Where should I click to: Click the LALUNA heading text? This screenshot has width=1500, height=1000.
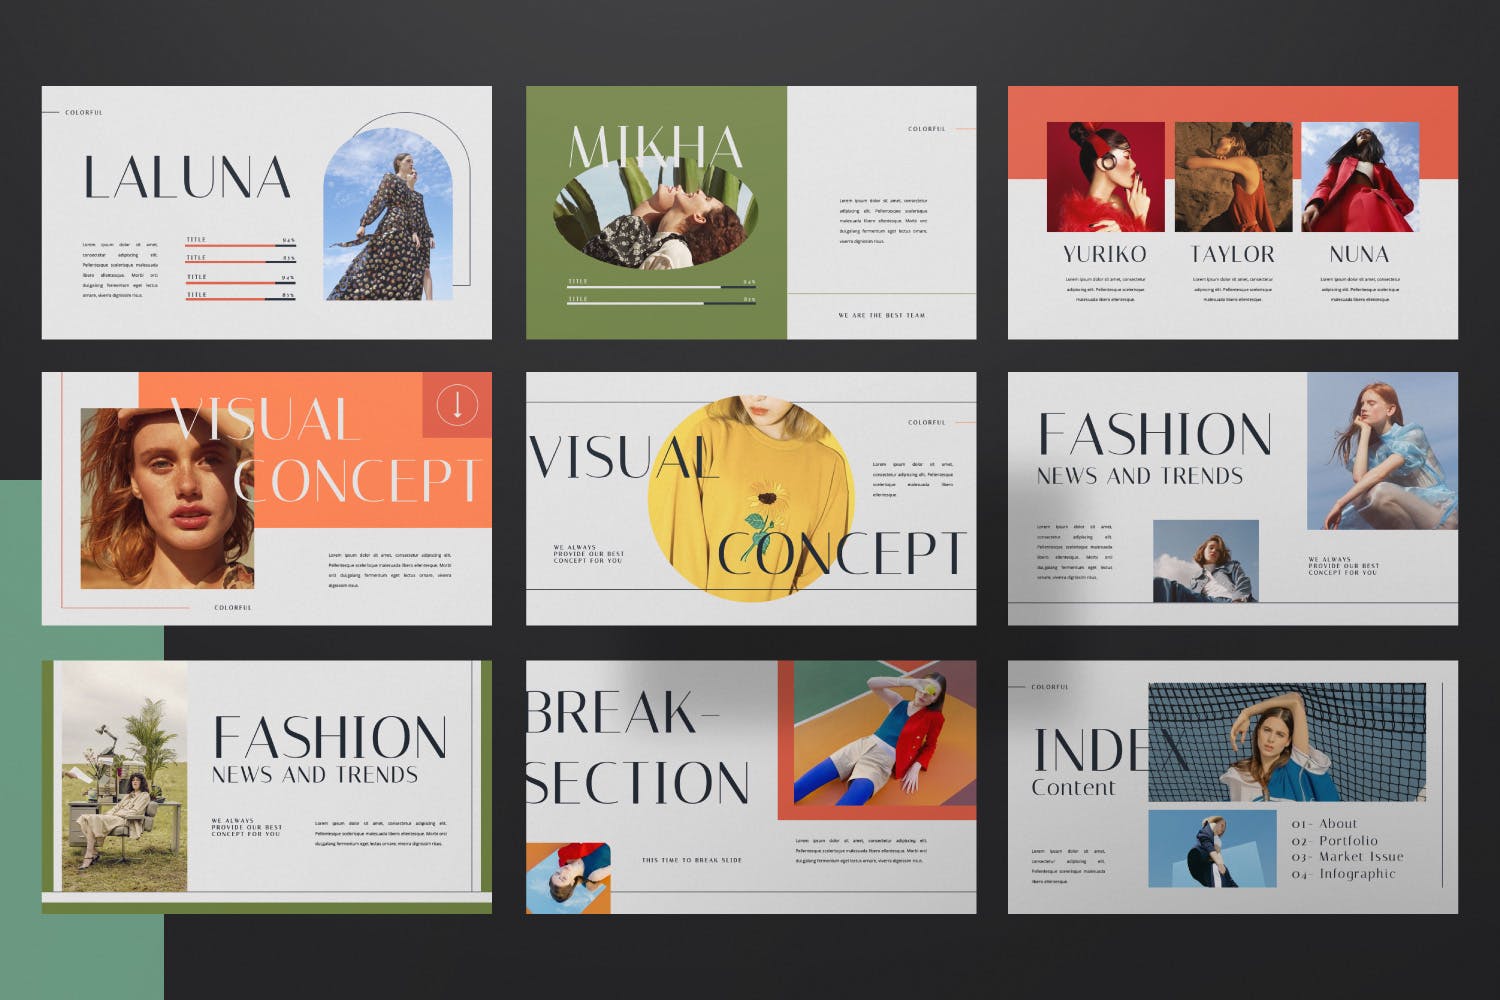point(187,178)
